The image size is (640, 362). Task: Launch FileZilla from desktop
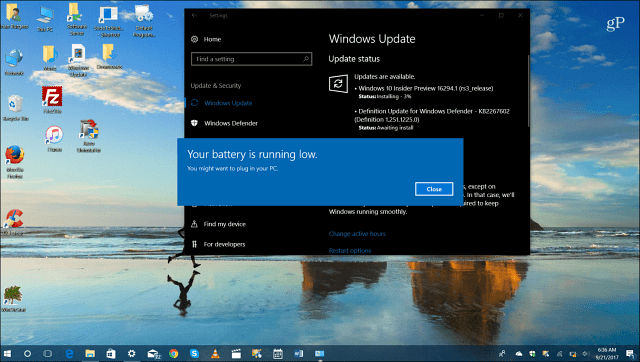click(52, 100)
